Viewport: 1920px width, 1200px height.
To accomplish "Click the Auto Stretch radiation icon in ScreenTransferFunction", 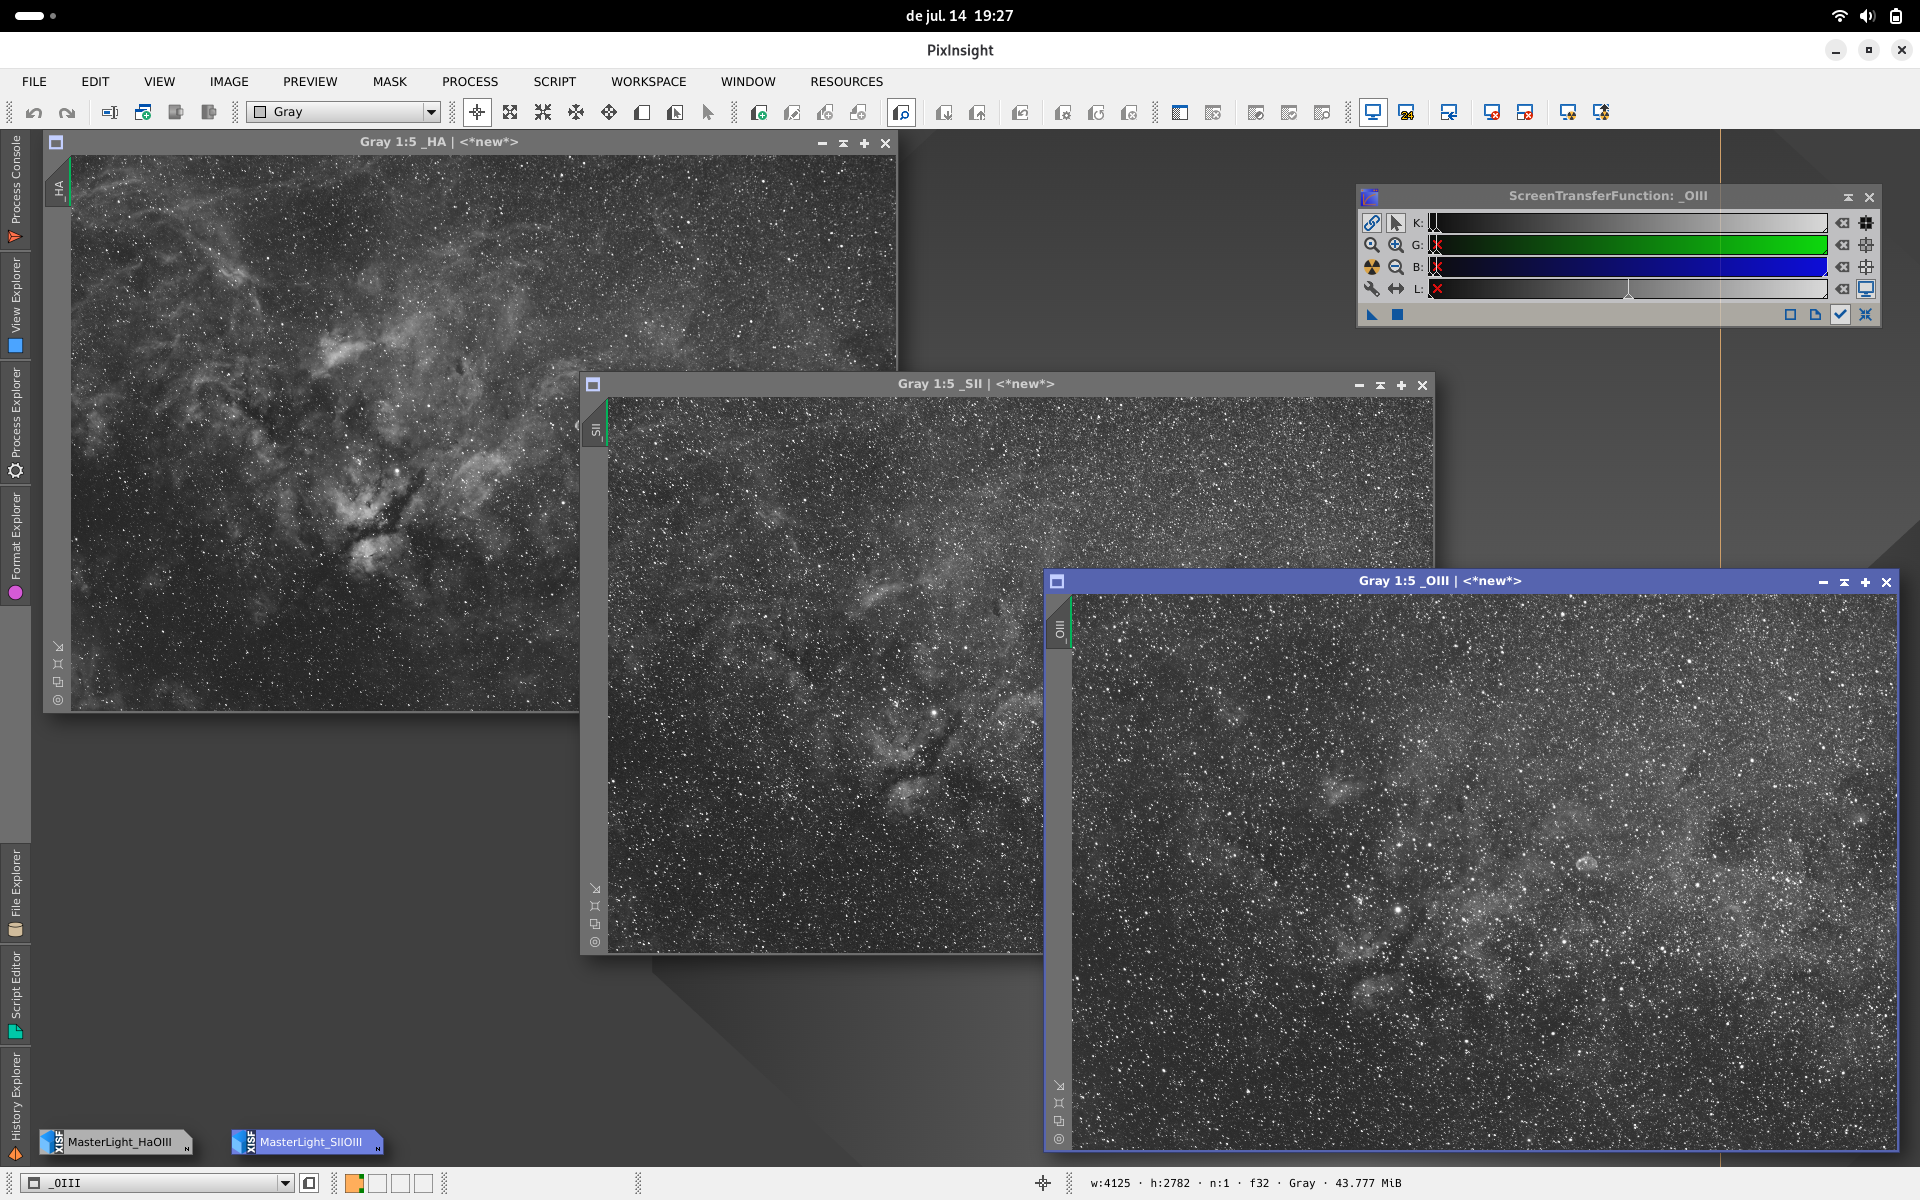I will pos(1372,267).
